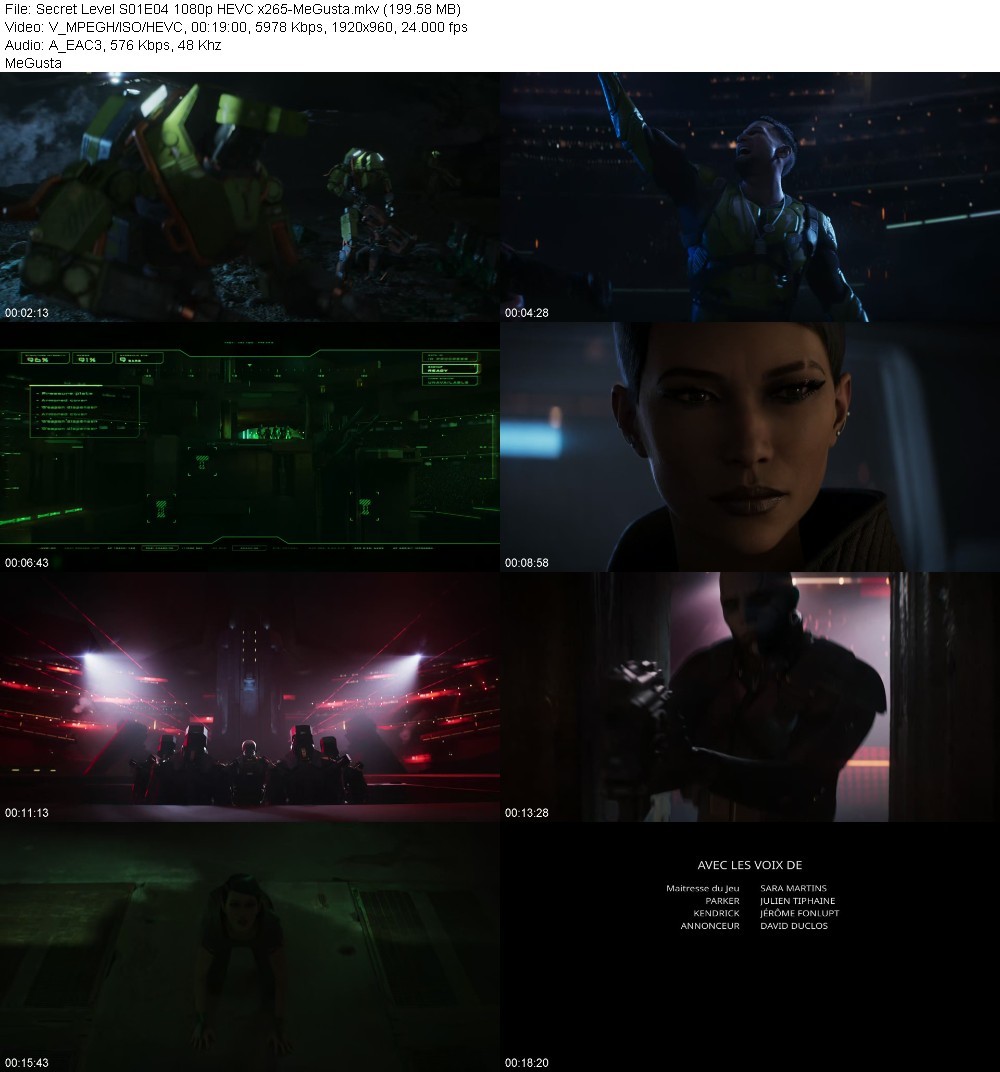This screenshot has height=1072, width=1000.
Task: Click the thumbnail timestamped 00:04:28
Action: [751, 197]
